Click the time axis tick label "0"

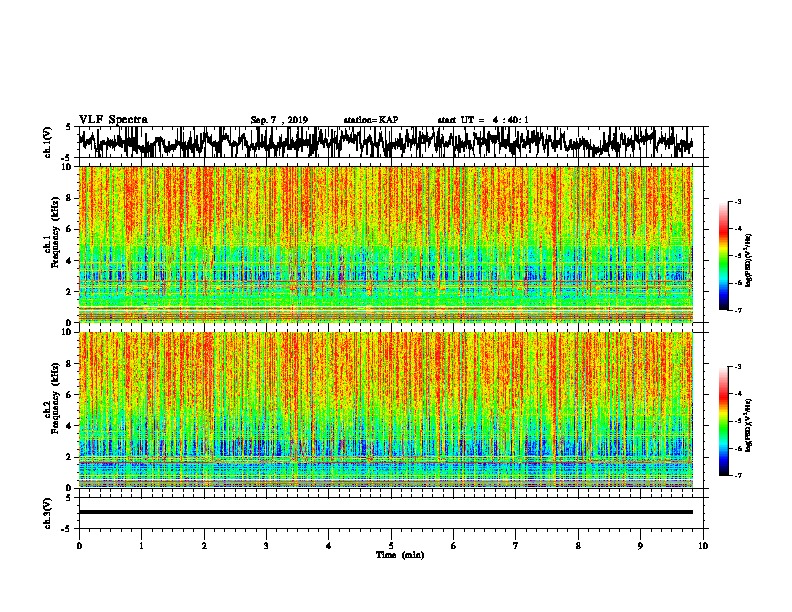pyautogui.click(x=79, y=546)
